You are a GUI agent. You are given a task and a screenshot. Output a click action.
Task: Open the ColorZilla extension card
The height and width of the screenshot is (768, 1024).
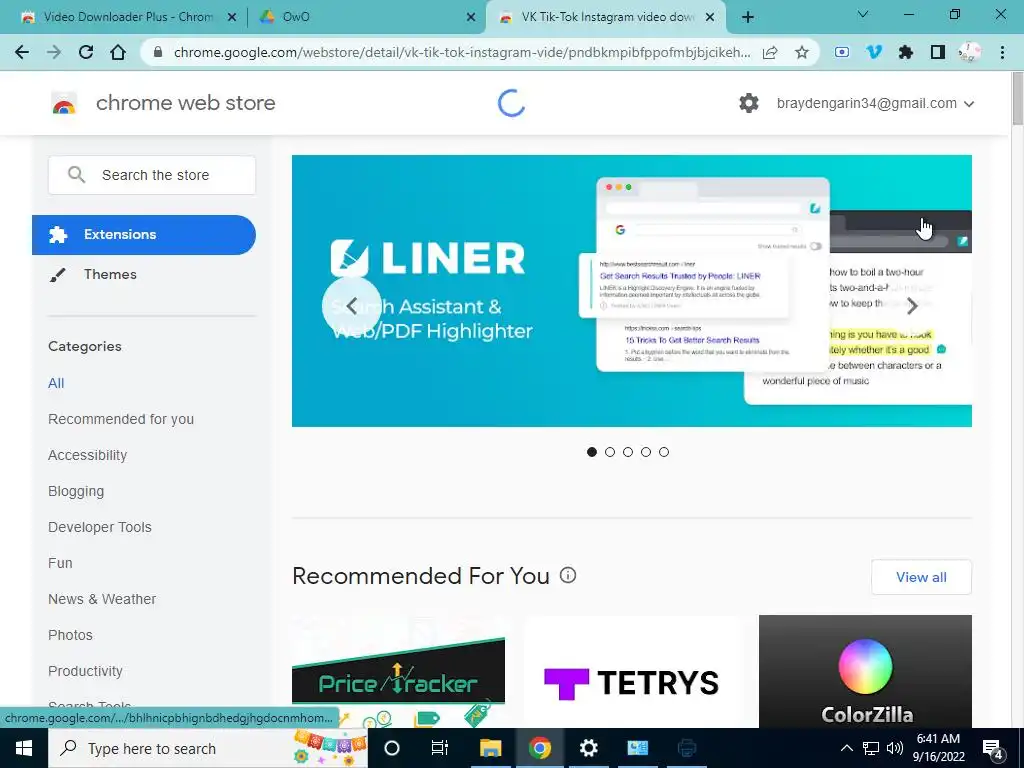tap(865, 671)
